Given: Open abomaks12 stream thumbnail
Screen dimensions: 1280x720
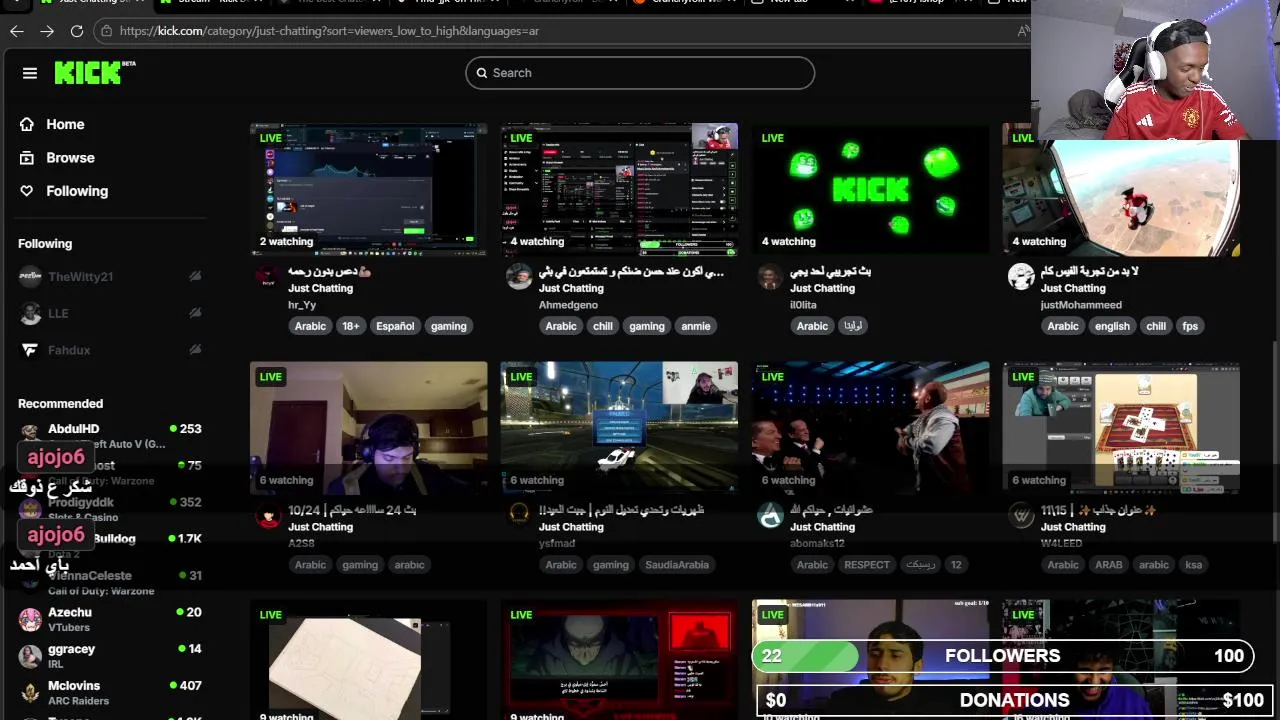Looking at the screenshot, I should pyautogui.click(x=871, y=428).
